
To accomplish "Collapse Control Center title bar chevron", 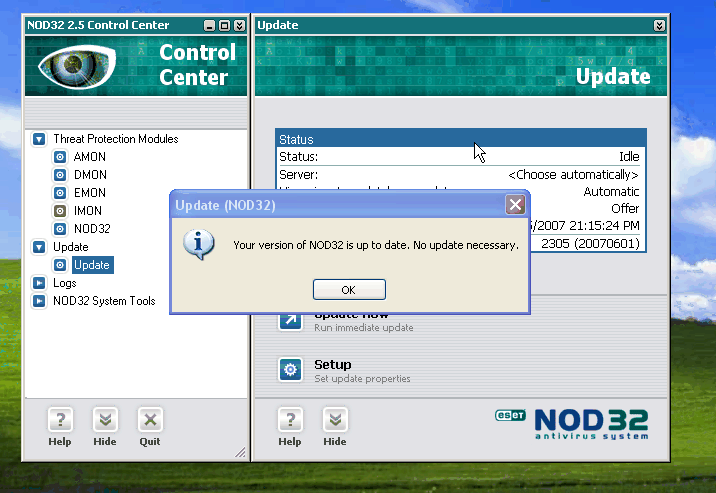I will click(x=240, y=26).
